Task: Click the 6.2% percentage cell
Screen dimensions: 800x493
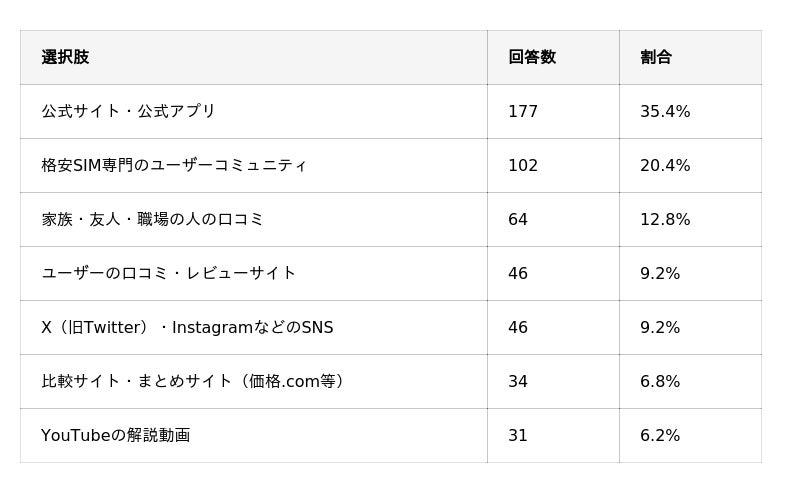Action: (x=660, y=436)
